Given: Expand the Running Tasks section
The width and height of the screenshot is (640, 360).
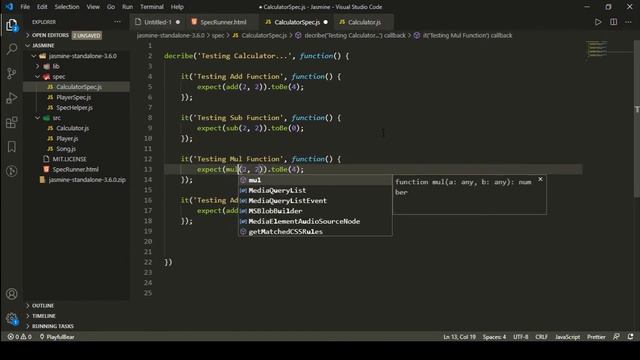Looking at the screenshot, I should [x=49, y=326].
